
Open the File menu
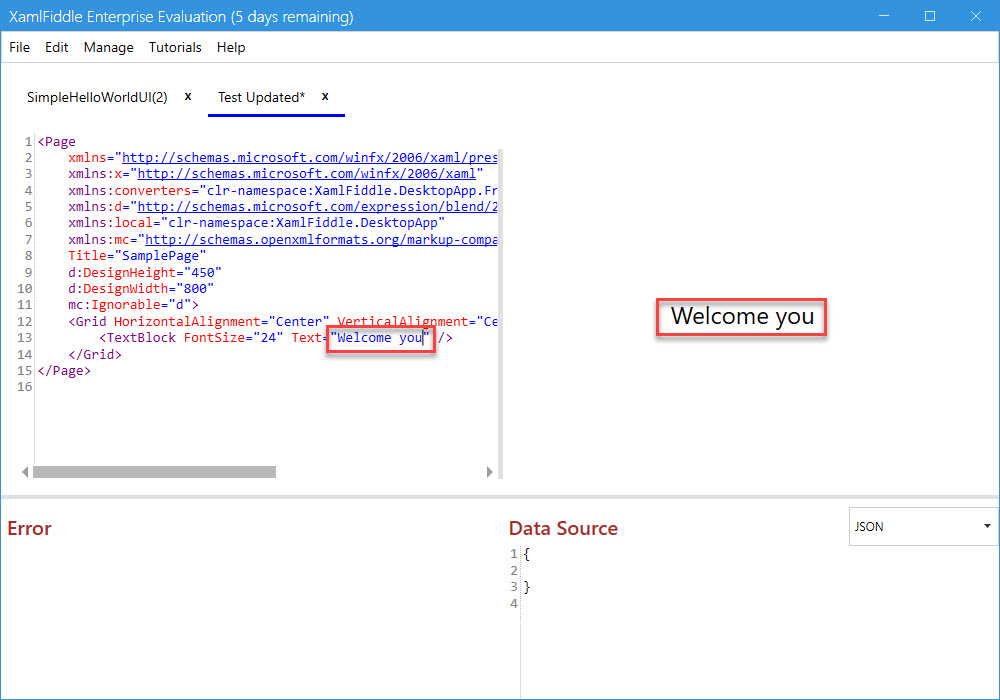(x=19, y=47)
